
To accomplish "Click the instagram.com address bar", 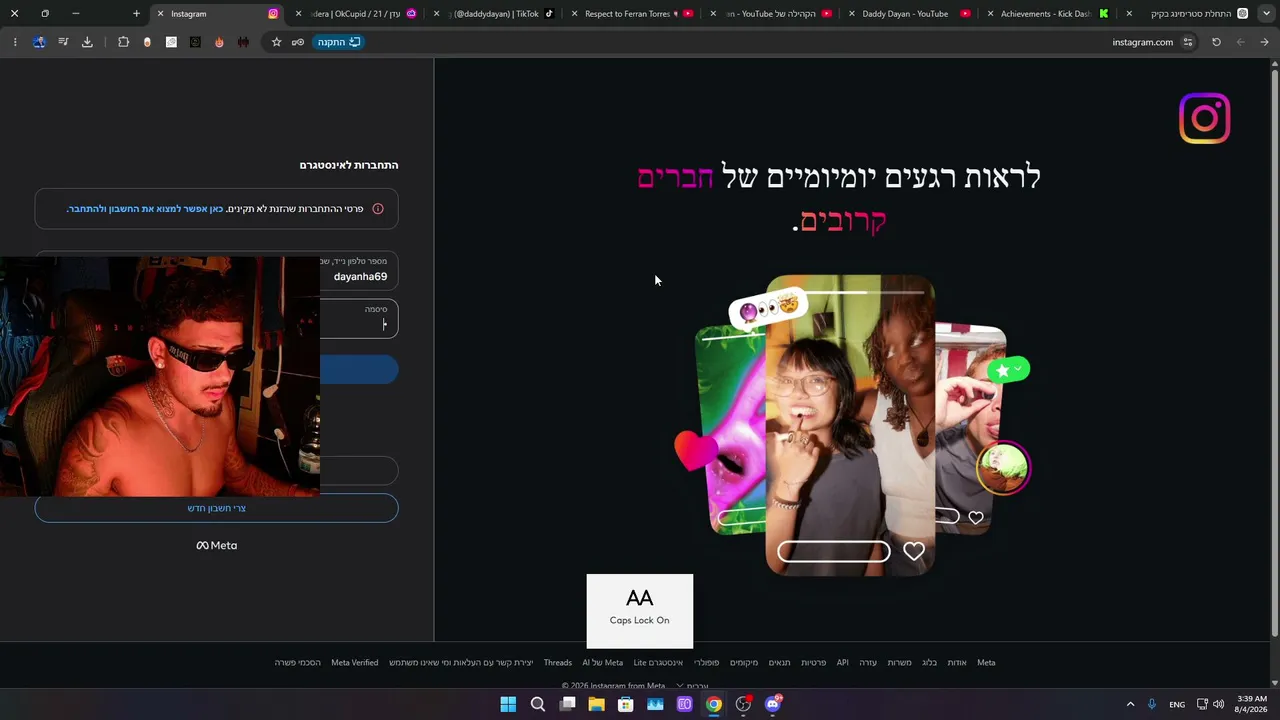I will (x=1142, y=42).
